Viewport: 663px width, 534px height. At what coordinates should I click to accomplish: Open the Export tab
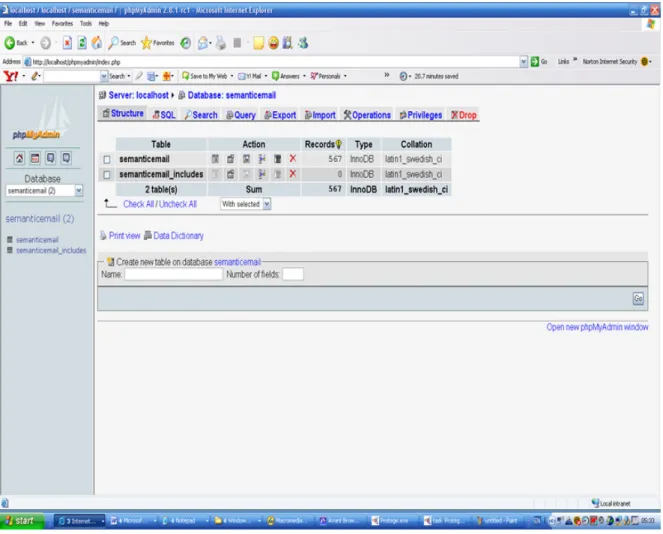click(x=280, y=115)
